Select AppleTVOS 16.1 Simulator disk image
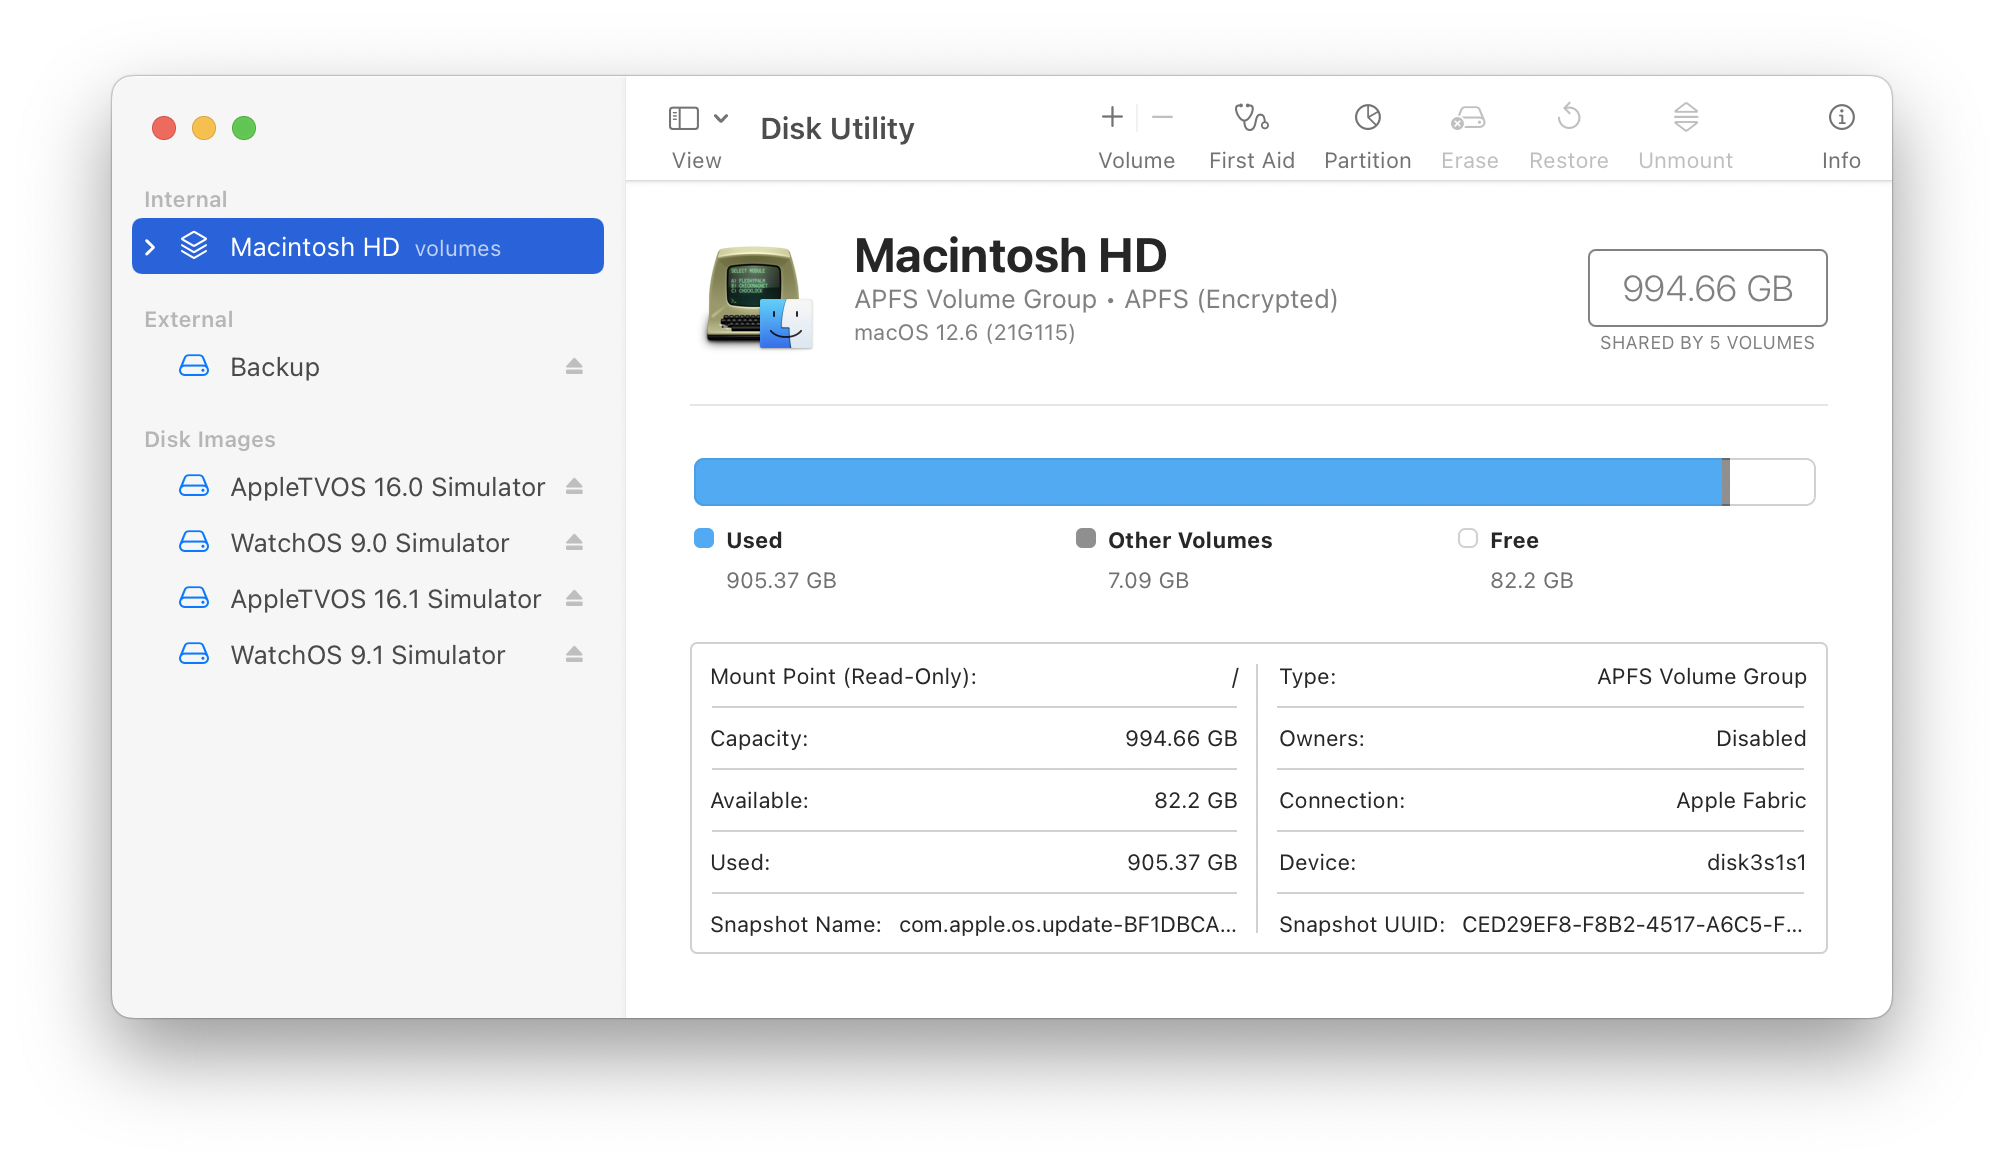The height and width of the screenshot is (1166, 2004). tap(368, 599)
